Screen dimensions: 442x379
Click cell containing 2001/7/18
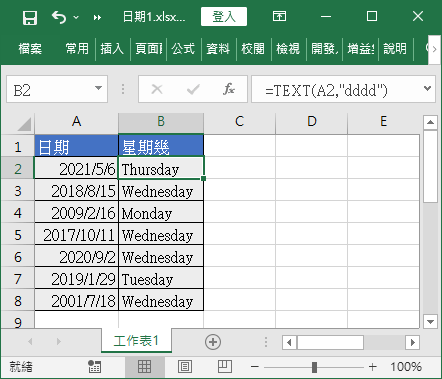tap(76, 300)
